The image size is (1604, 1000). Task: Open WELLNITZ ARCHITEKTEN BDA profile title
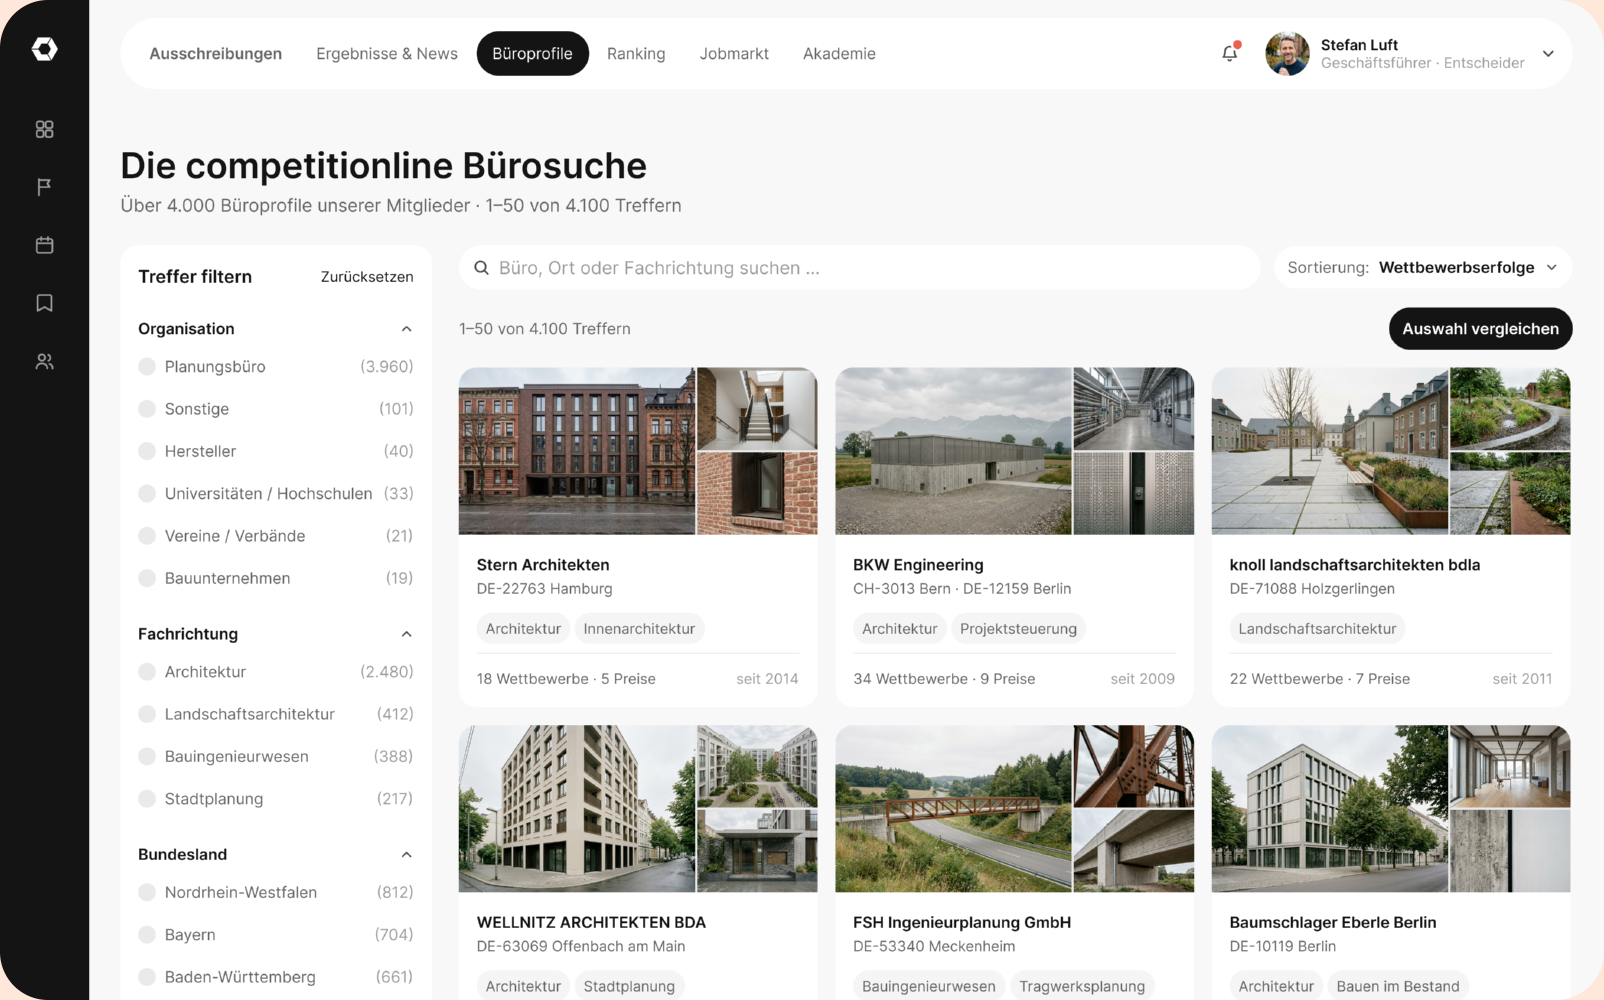coord(591,923)
